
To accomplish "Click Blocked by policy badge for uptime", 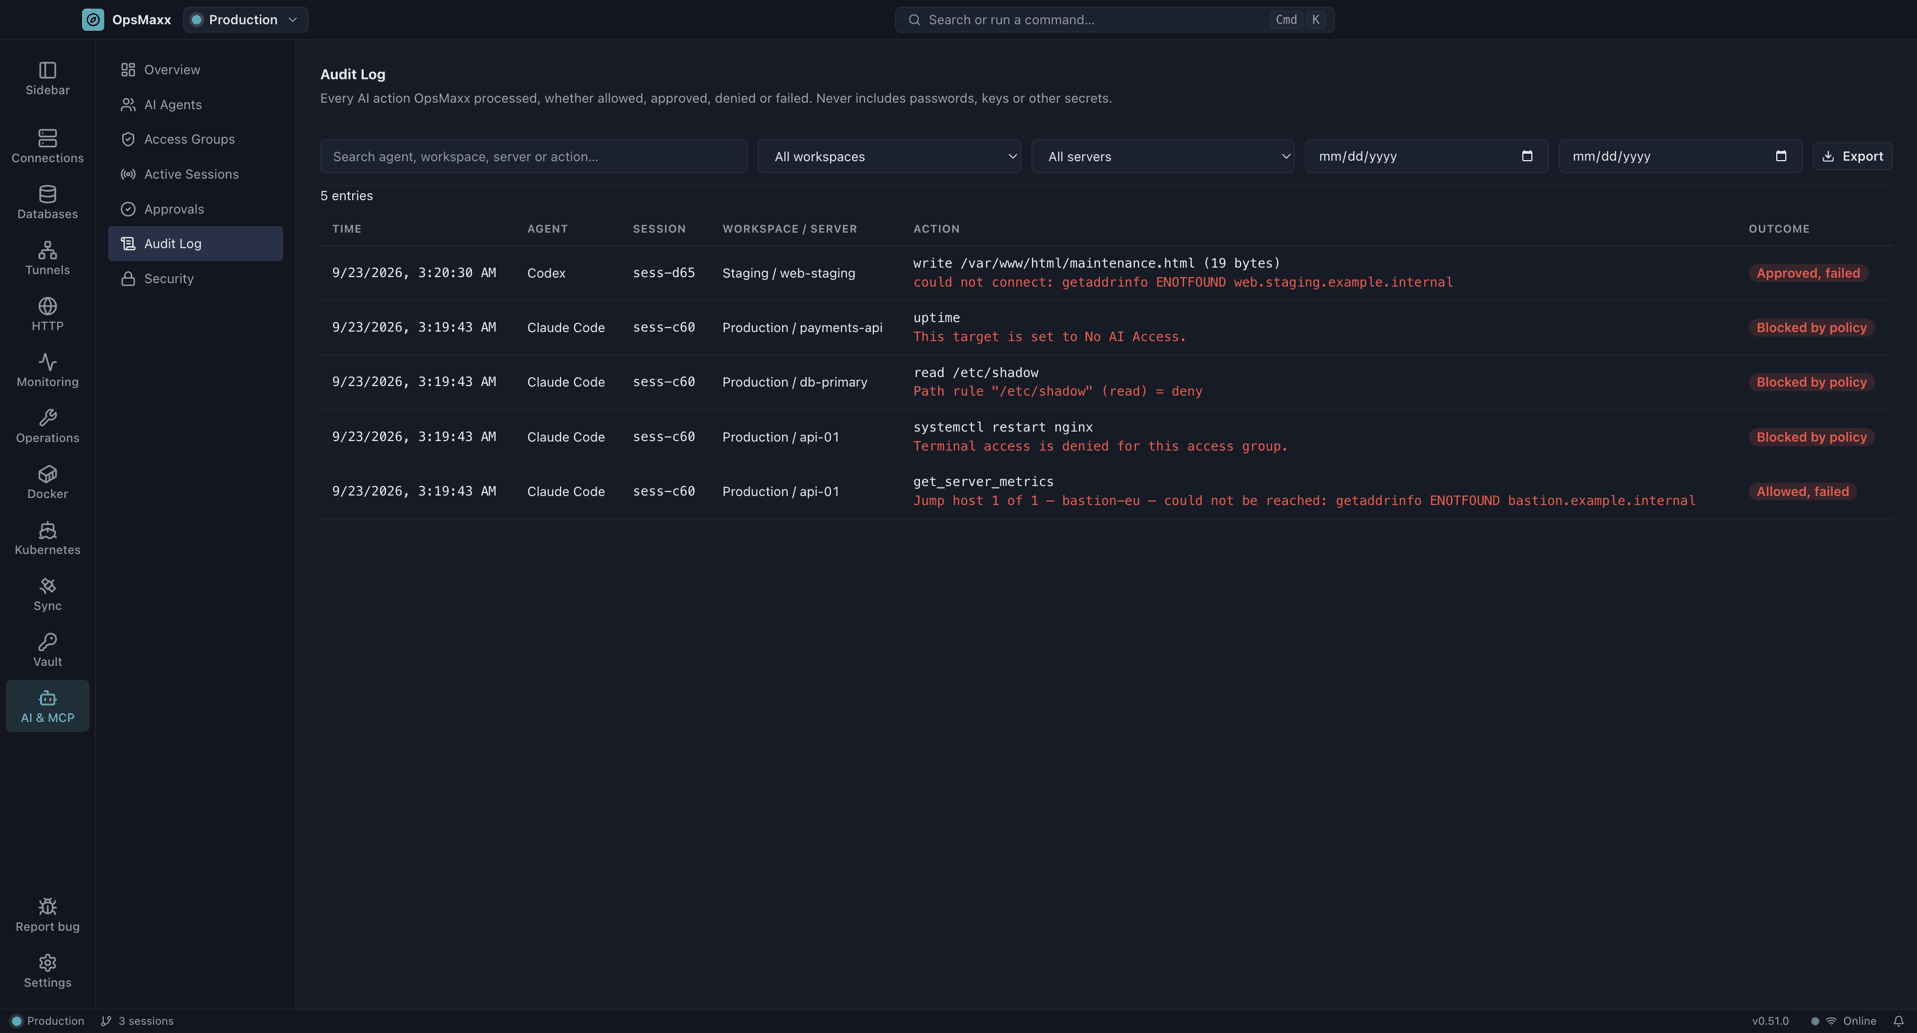I will click(1811, 328).
